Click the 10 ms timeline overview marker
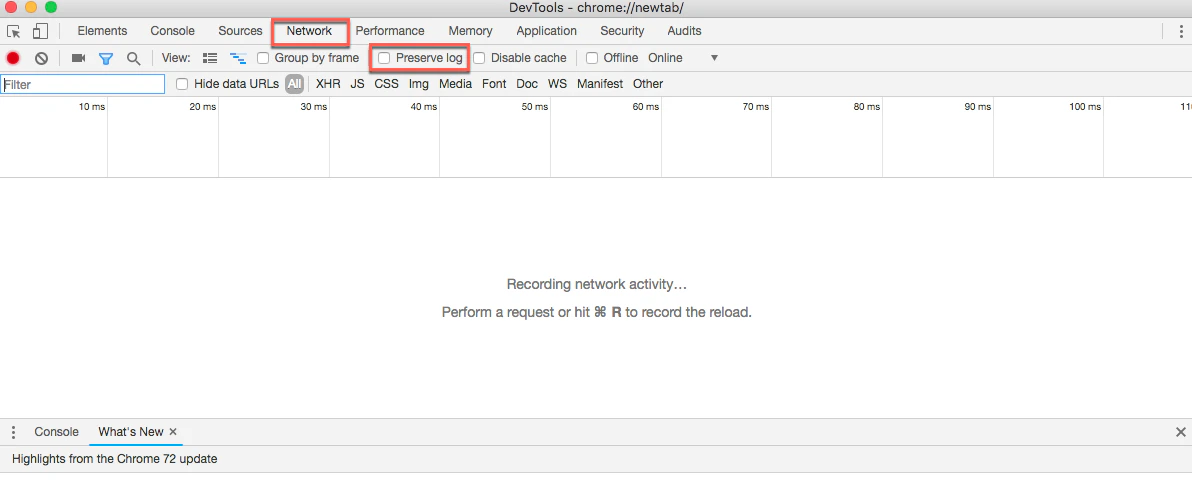The height and width of the screenshot is (486, 1192). click(92, 107)
